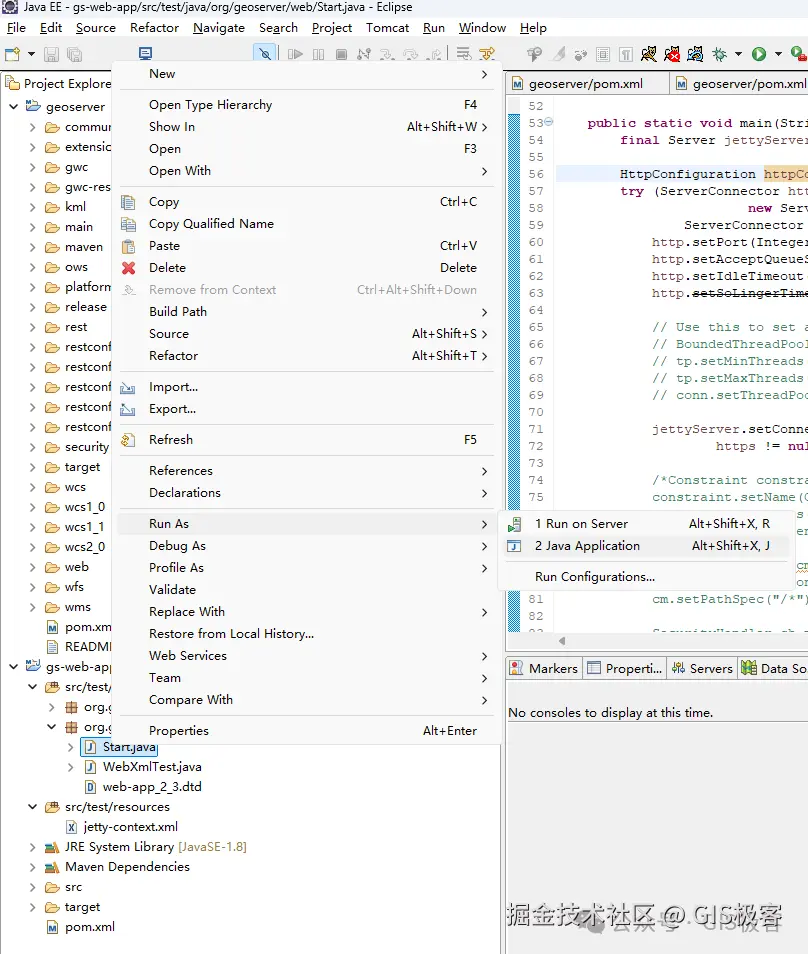The image size is (808, 954).
Task: Collapse the src/test/resources source folder
Action: (33, 807)
